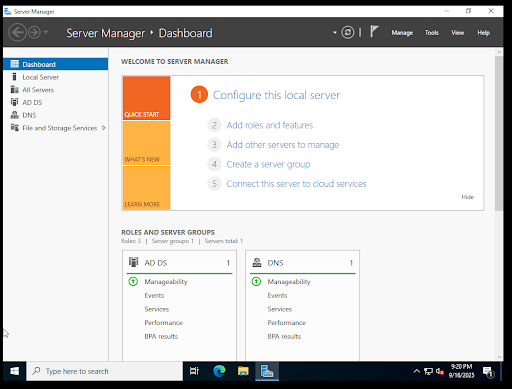This screenshot has width=512, height=389.
Task: Click Add roles and features
Action: pos(270,125)
